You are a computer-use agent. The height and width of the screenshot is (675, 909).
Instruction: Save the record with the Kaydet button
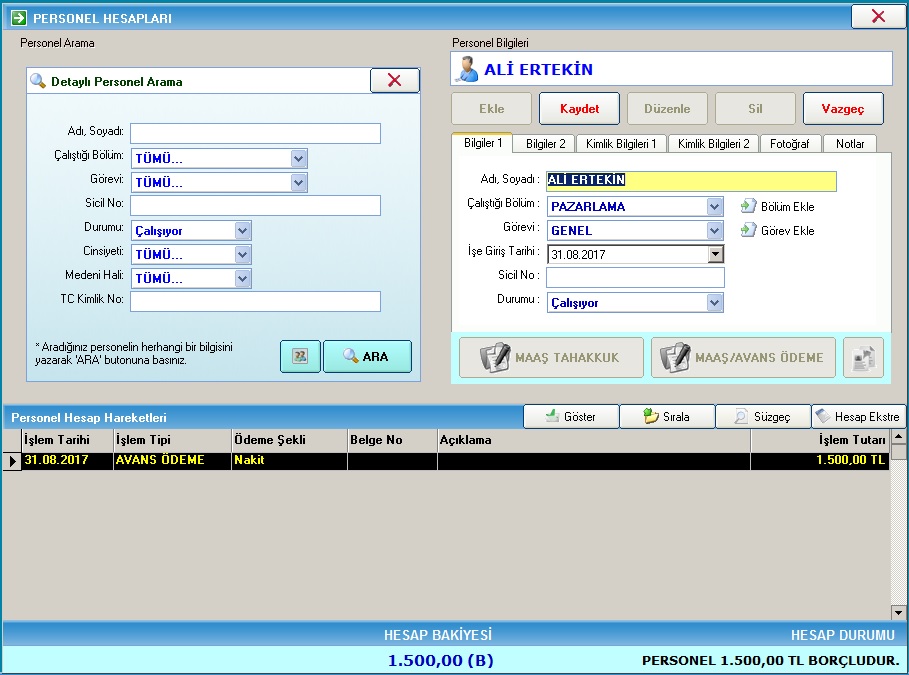(x=579, y=108)
